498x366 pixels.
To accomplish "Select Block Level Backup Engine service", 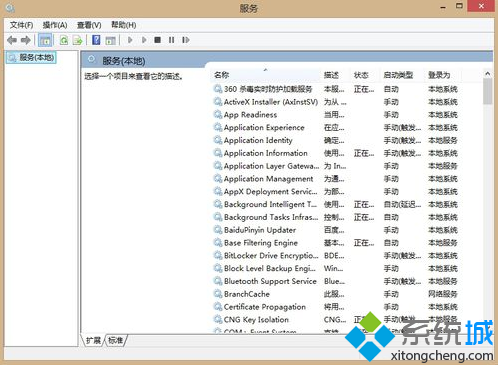I will click(x=336, y=268).
